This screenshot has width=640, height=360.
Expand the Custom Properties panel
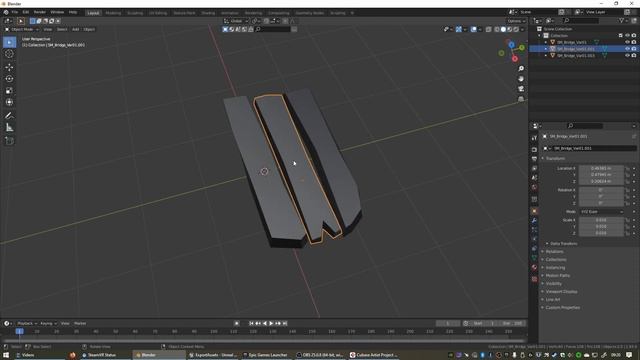[x=561, y=307]
